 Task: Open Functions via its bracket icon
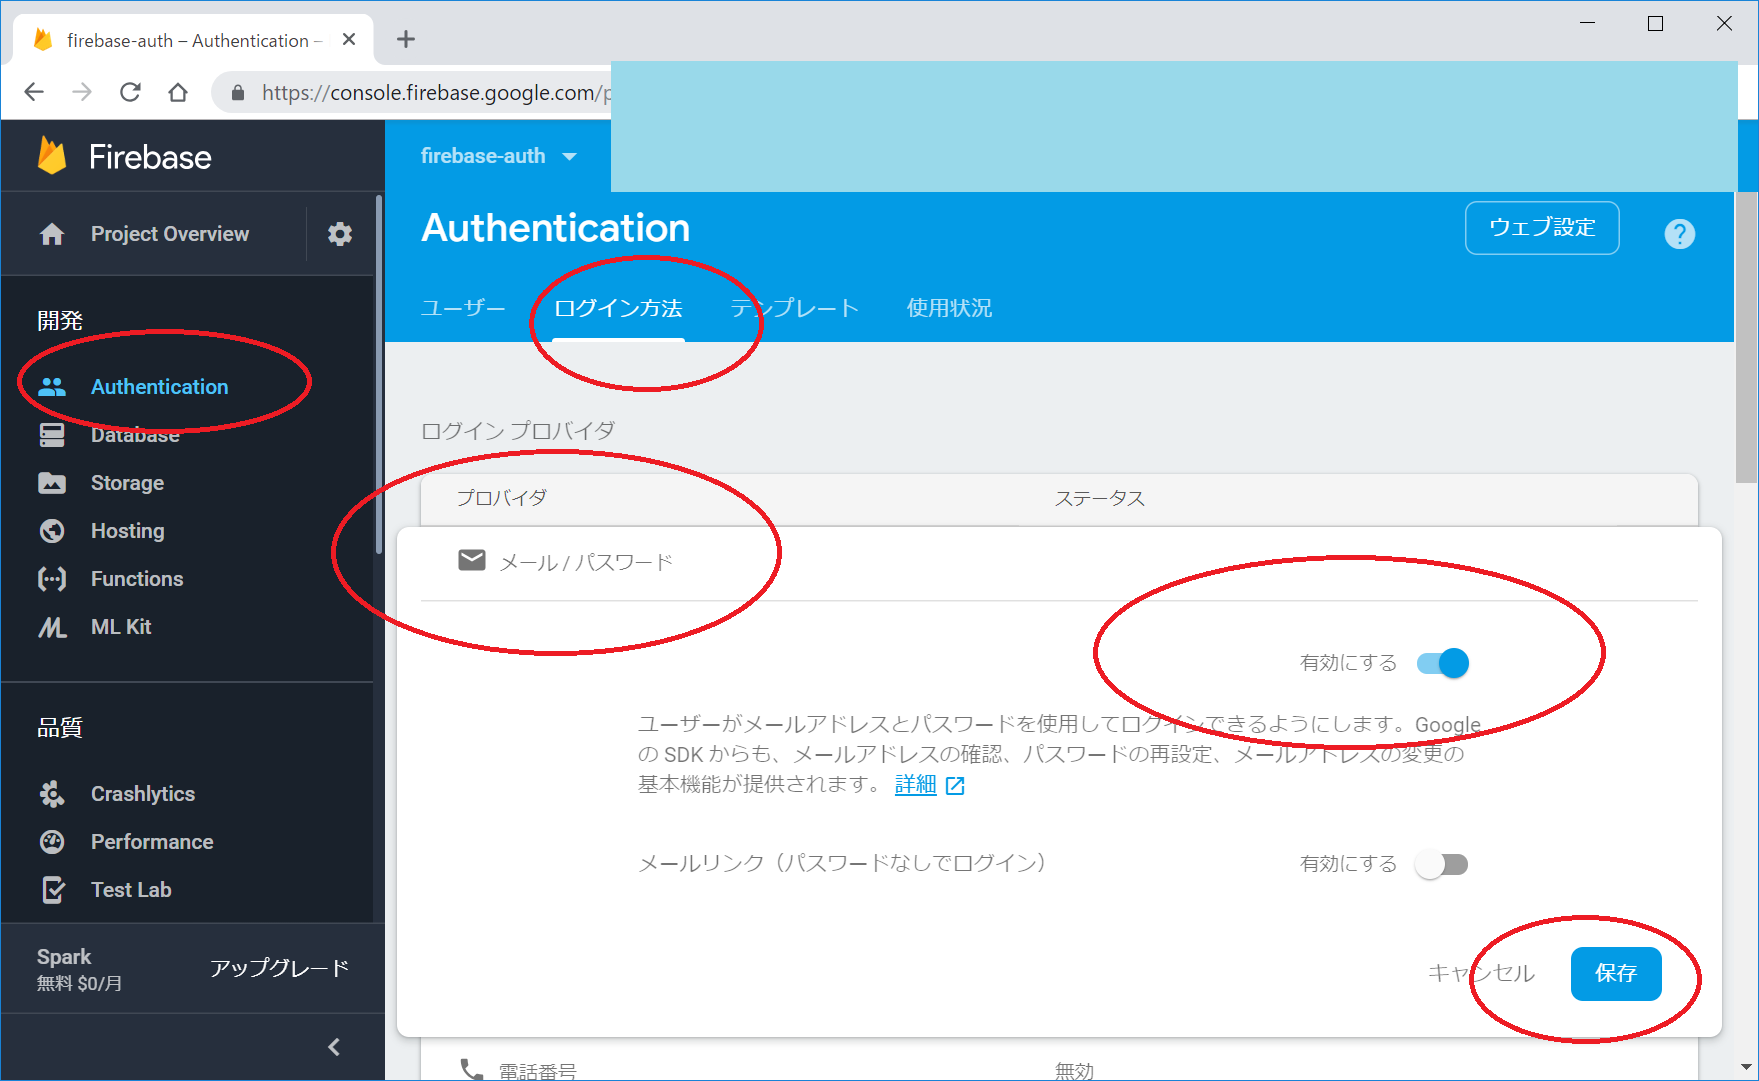[x=52, y=579]
